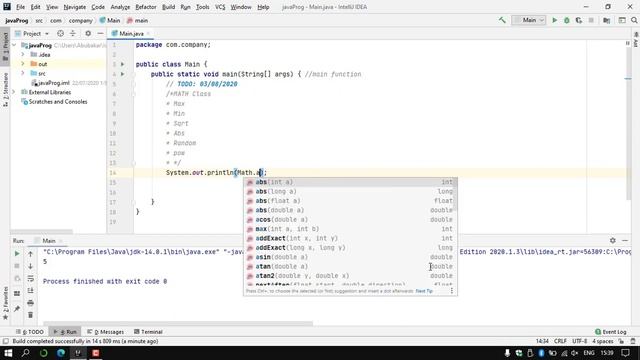Viewport: 640px width, 360px height.
Task: Start debugging with the bug icon
Action: pos(567,20)
